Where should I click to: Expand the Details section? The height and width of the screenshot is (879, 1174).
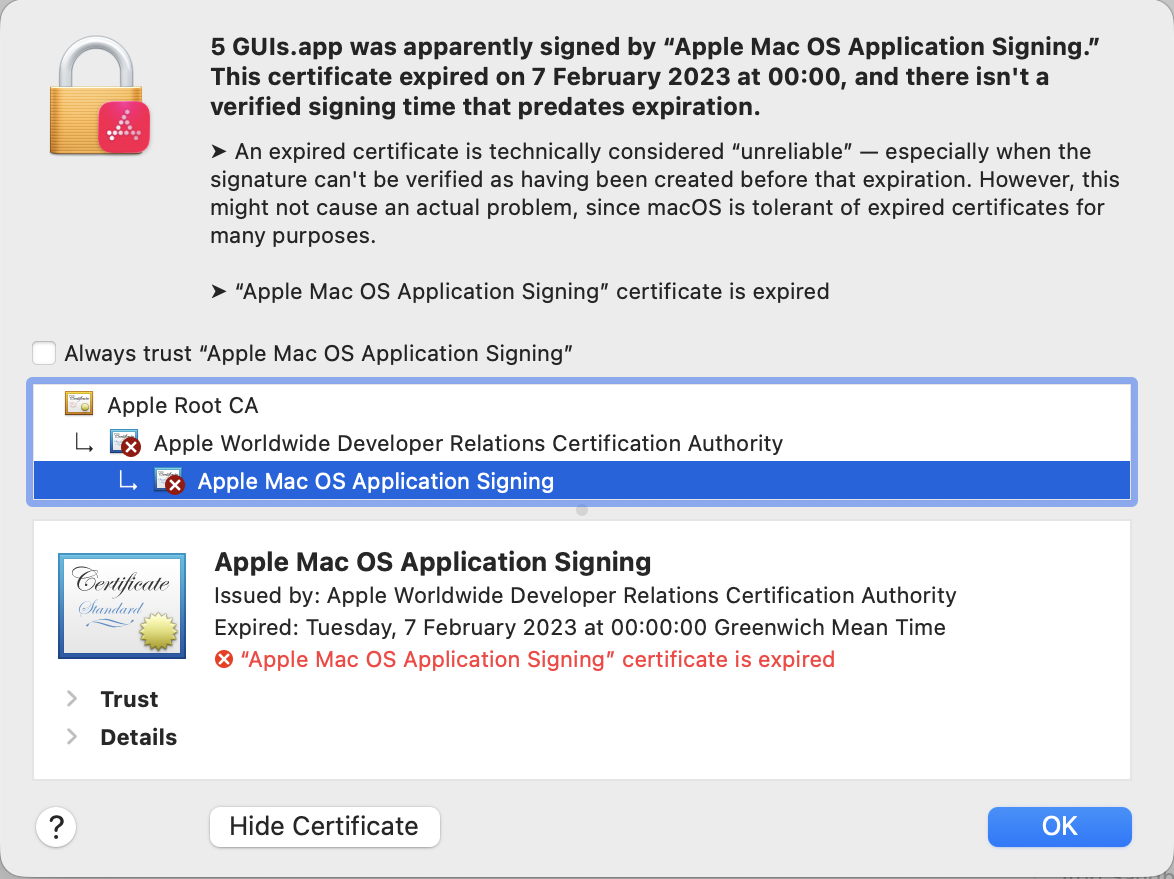[71, 737]
